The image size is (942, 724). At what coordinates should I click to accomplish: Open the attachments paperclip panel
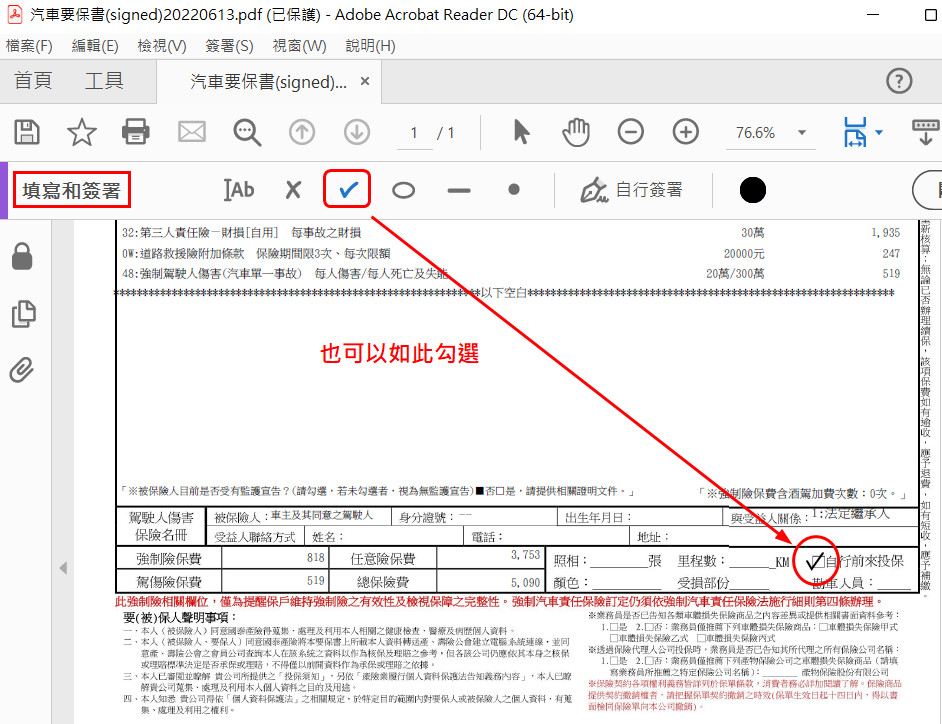(22, 371)
